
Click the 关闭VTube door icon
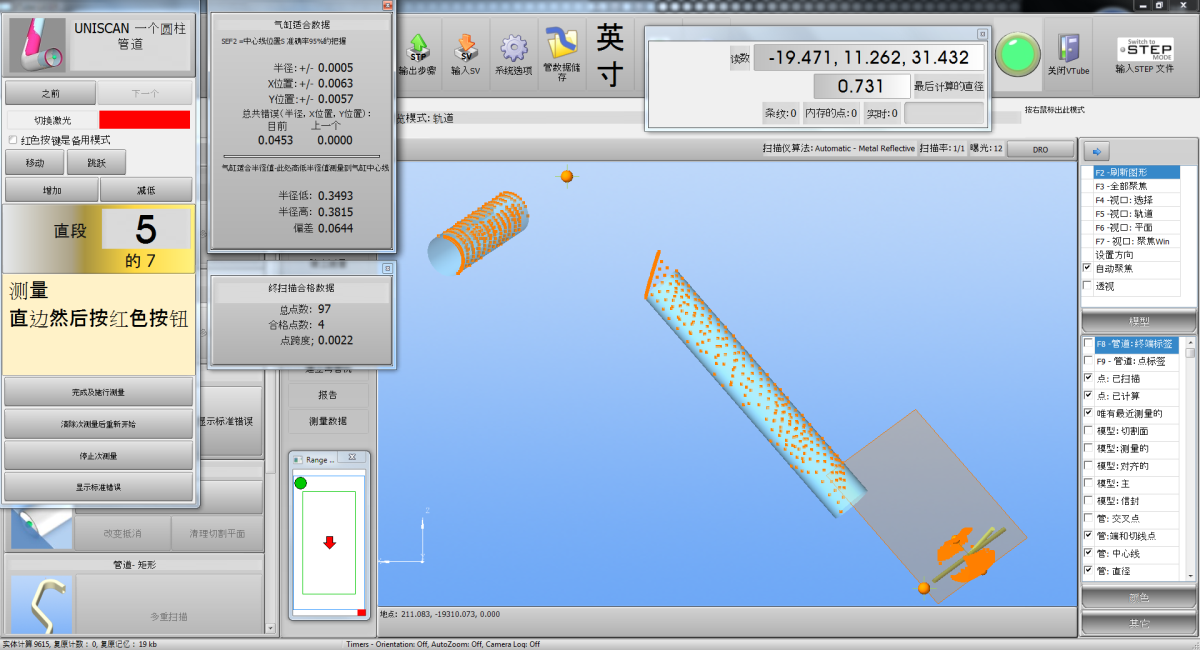tap(1068, 47)
